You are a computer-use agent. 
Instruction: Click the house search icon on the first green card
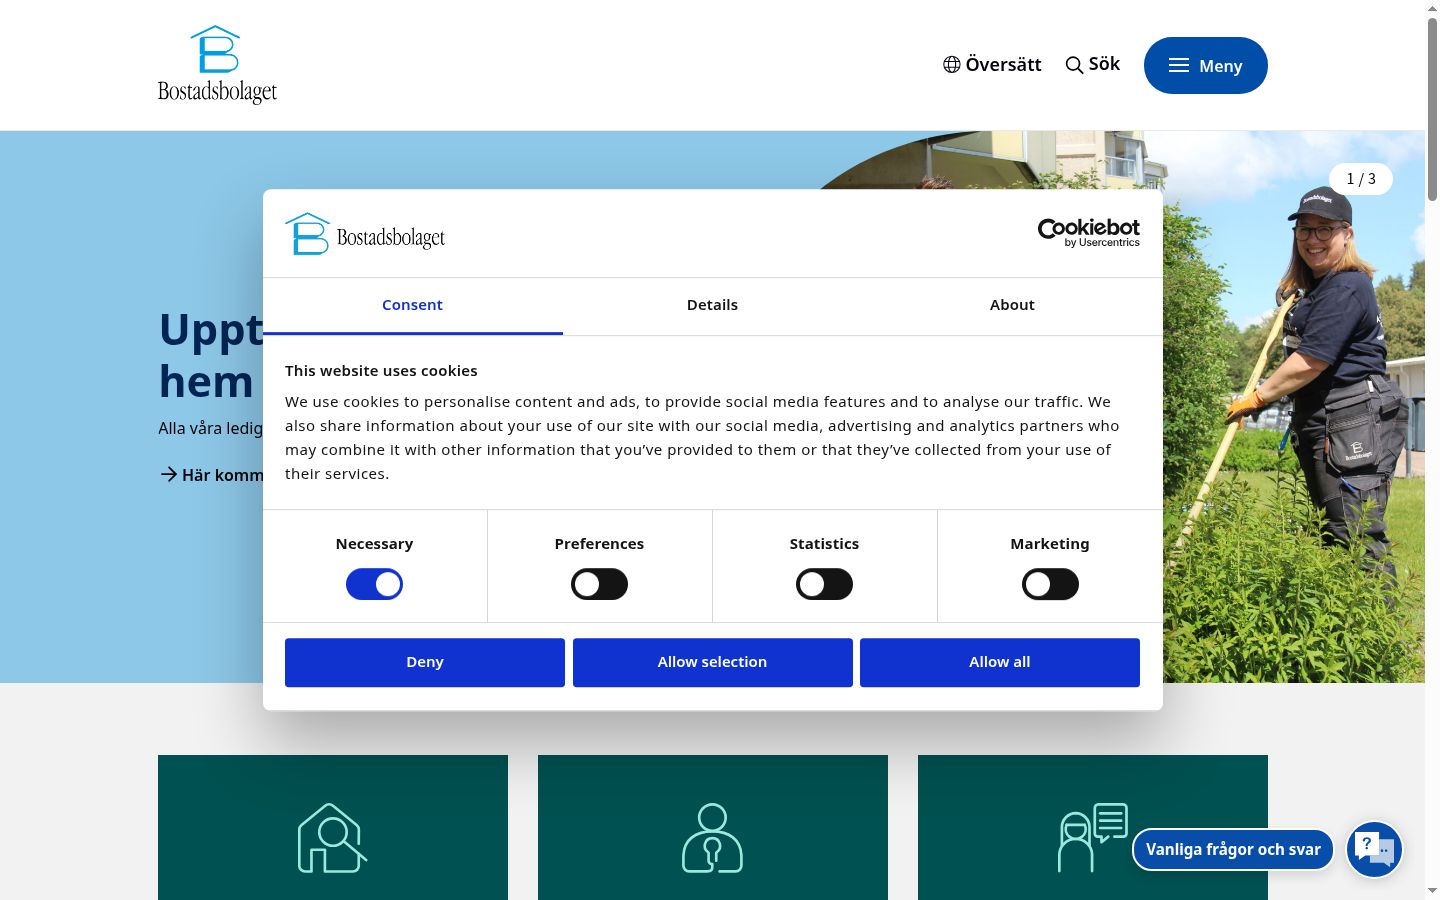pyautogui.click(x=332, y=838)
